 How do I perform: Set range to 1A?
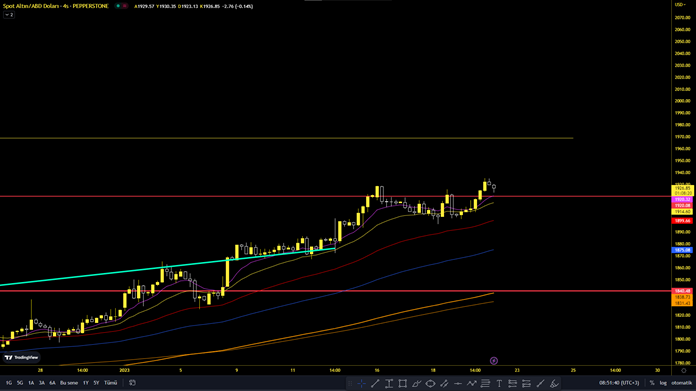tap(31, 383)
